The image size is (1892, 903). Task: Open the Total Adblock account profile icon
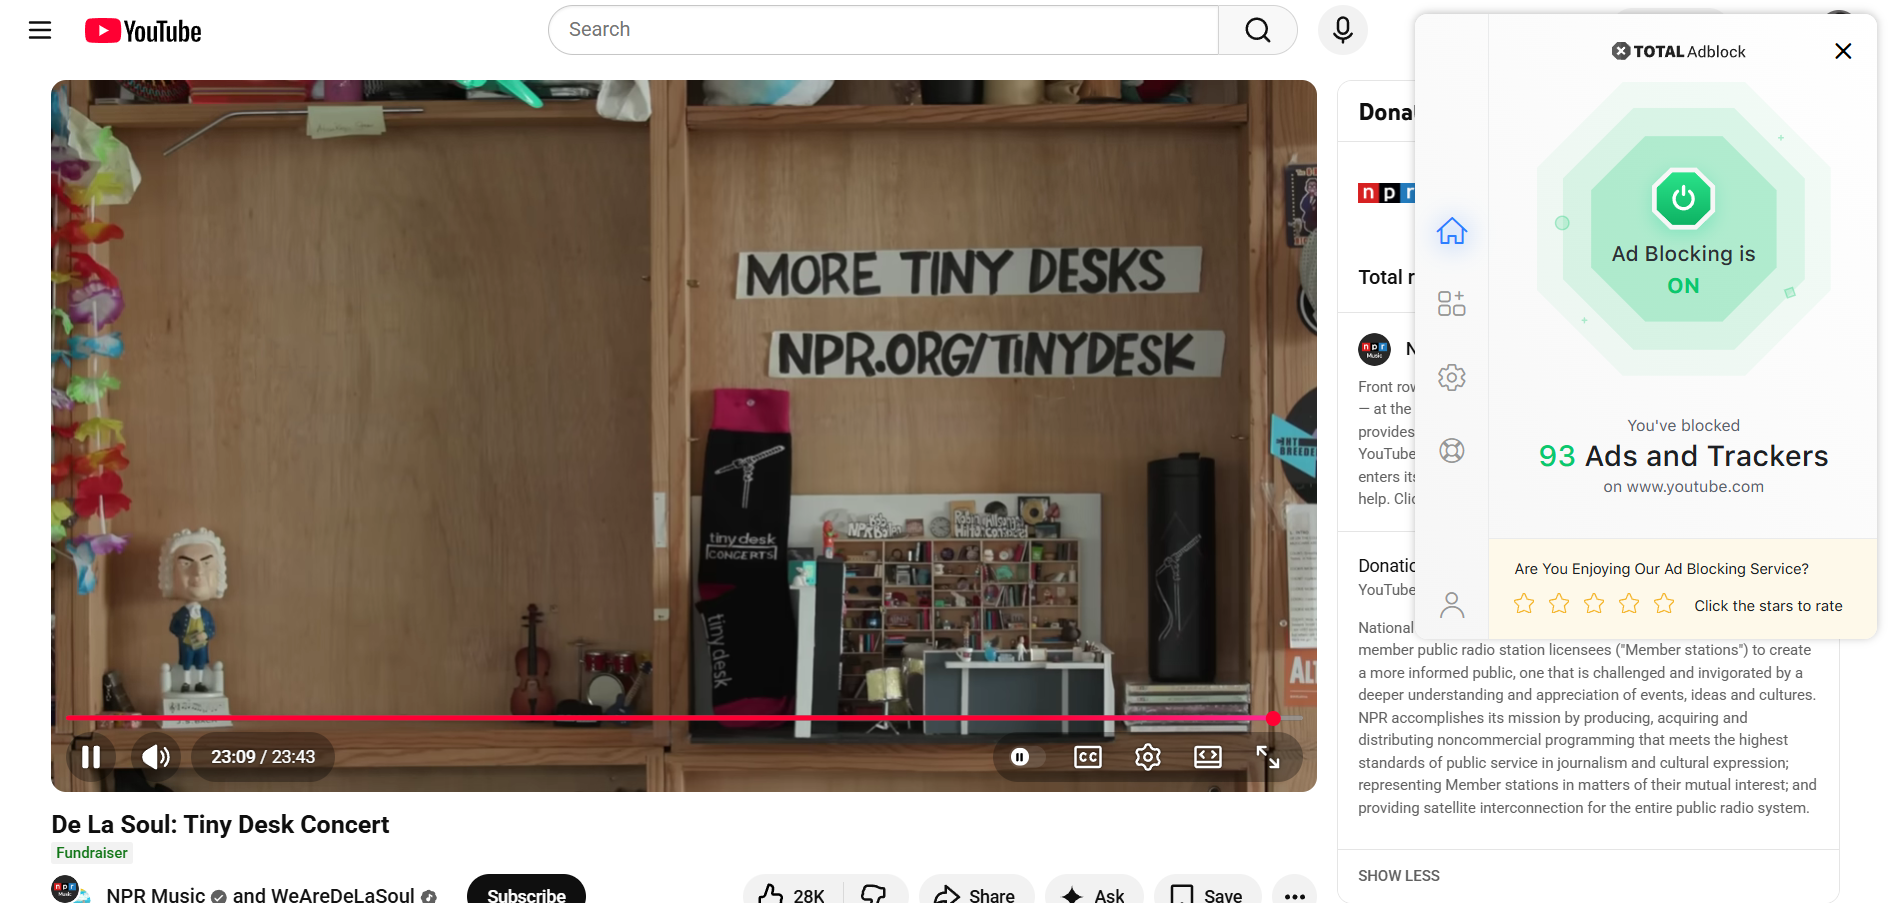coord(1451,604)
